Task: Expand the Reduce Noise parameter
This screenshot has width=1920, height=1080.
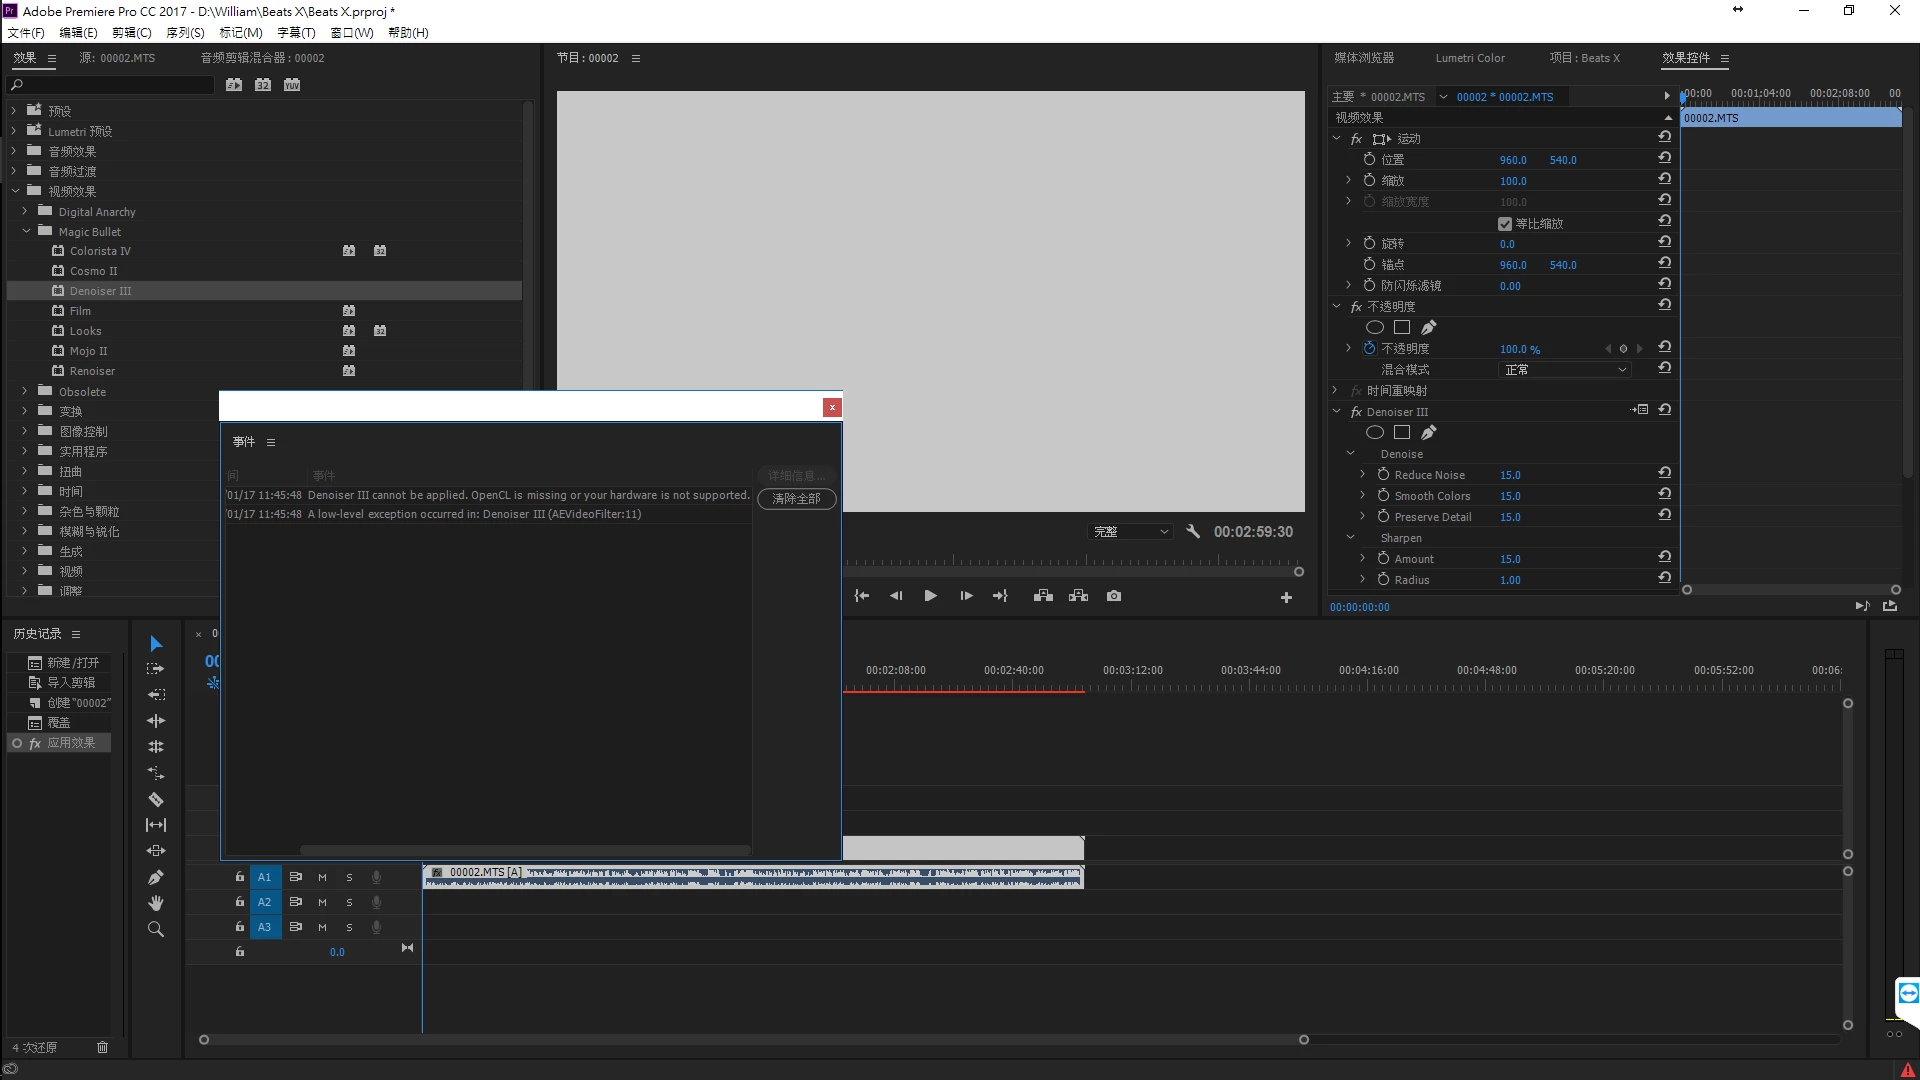Action: [1362, 475]
